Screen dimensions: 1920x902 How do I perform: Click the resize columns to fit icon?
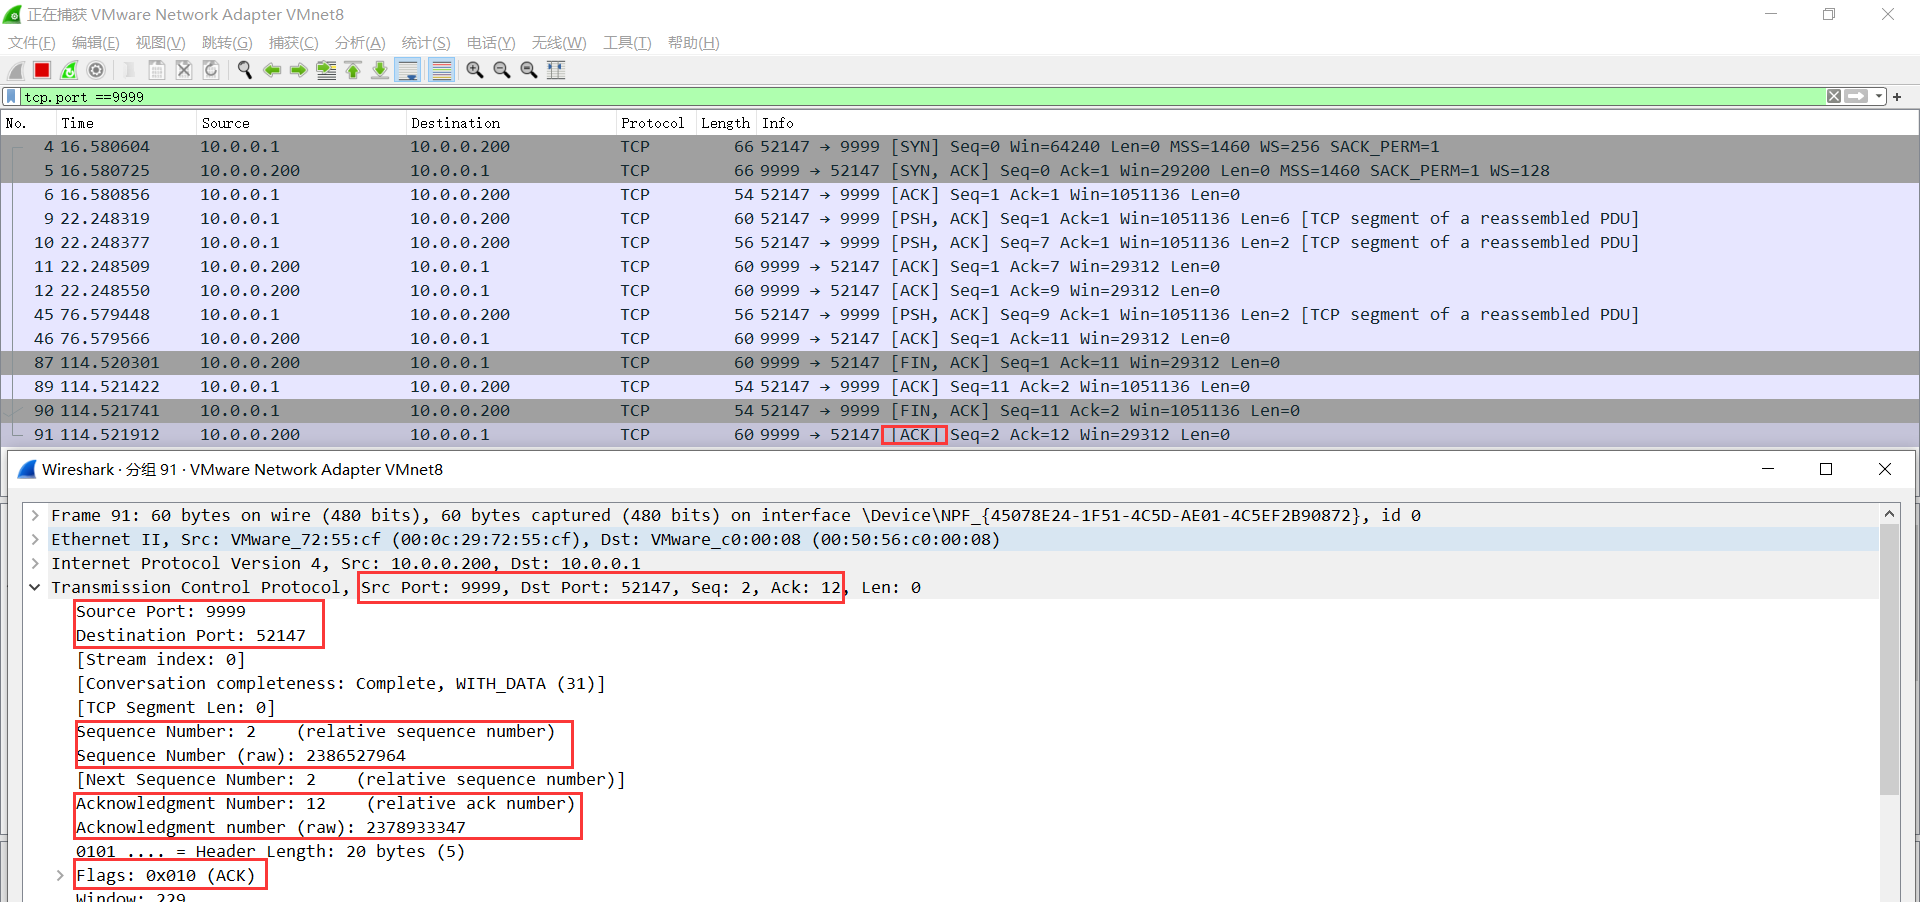click(x=556, y=70)
